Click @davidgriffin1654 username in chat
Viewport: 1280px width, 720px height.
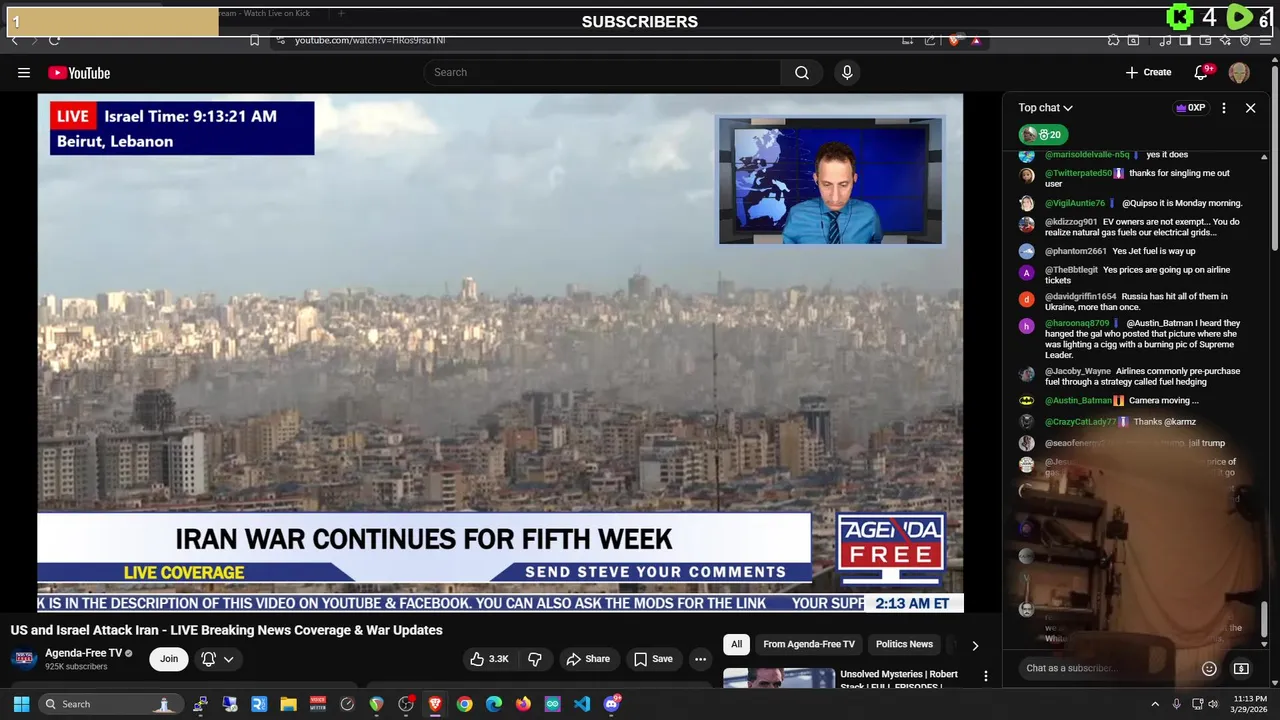[x=1080, y=296]
